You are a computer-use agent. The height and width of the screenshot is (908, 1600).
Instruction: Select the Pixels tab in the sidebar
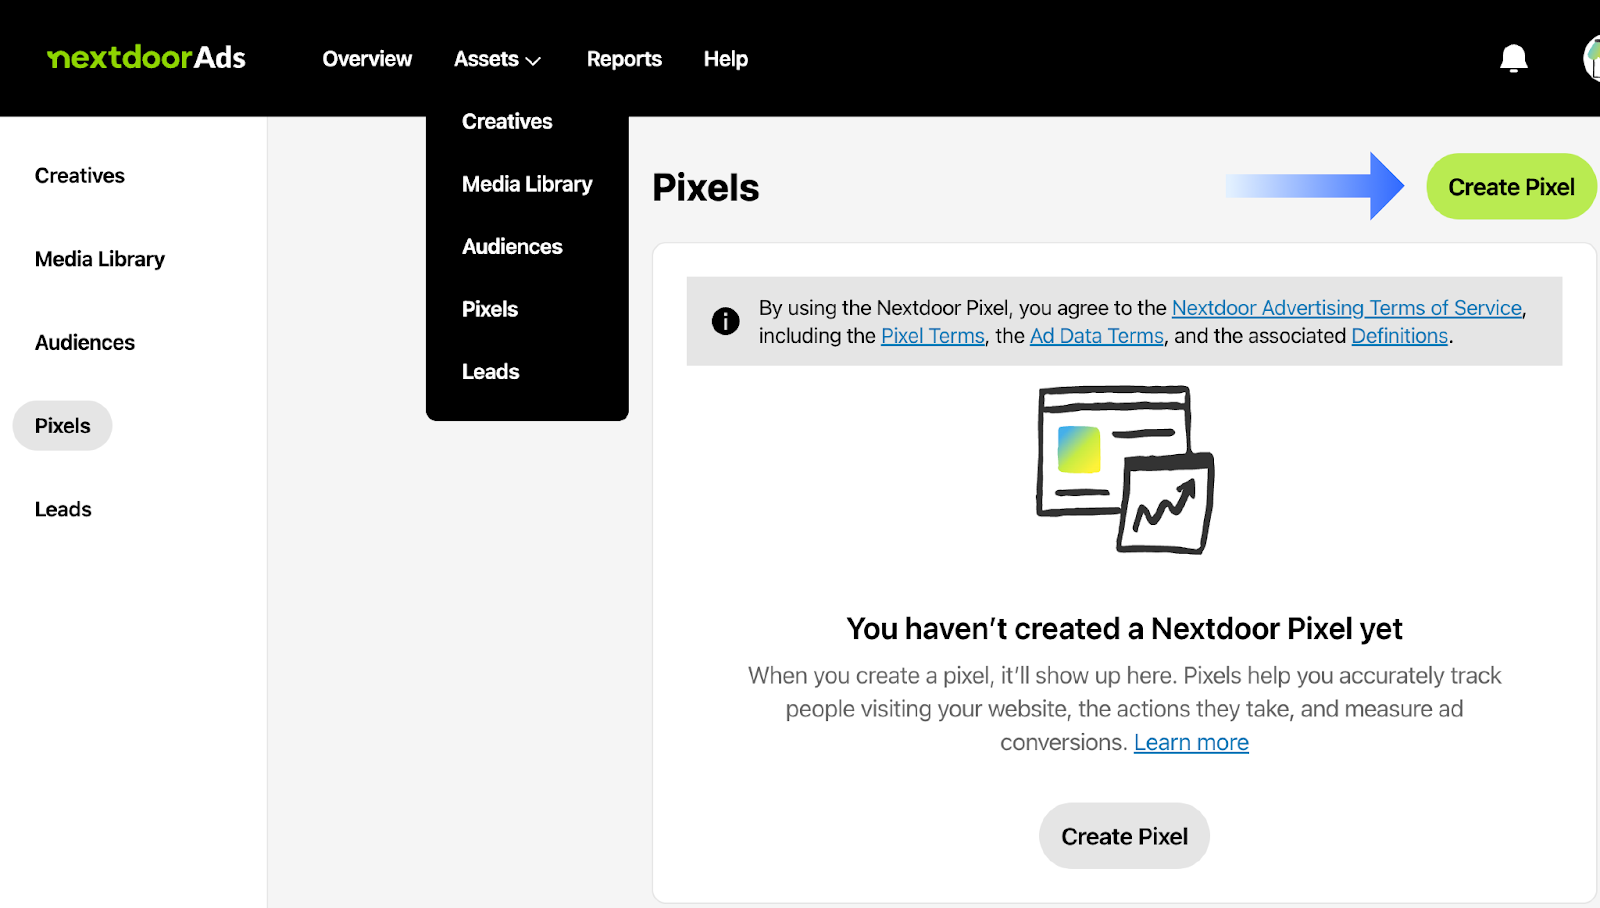62,426
